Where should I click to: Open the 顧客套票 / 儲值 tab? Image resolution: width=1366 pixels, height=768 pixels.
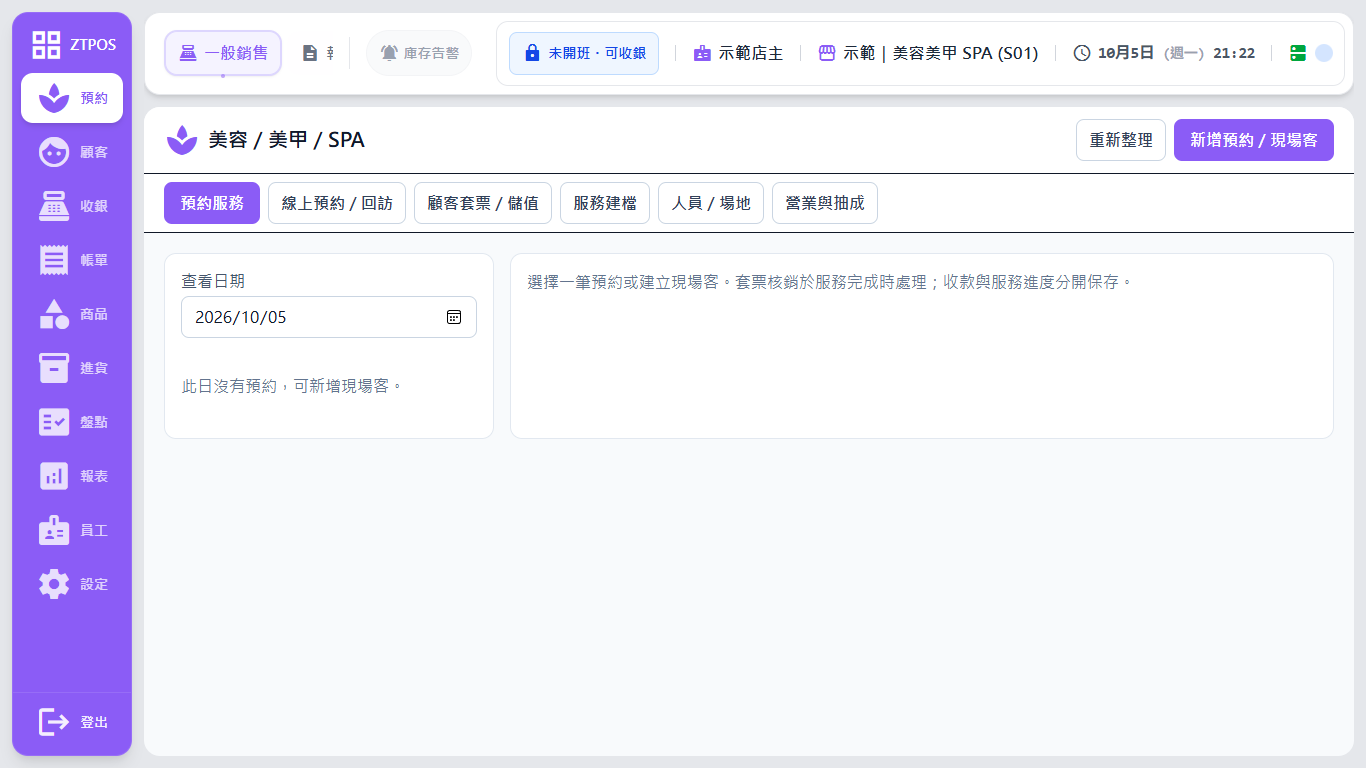point(483,203)
